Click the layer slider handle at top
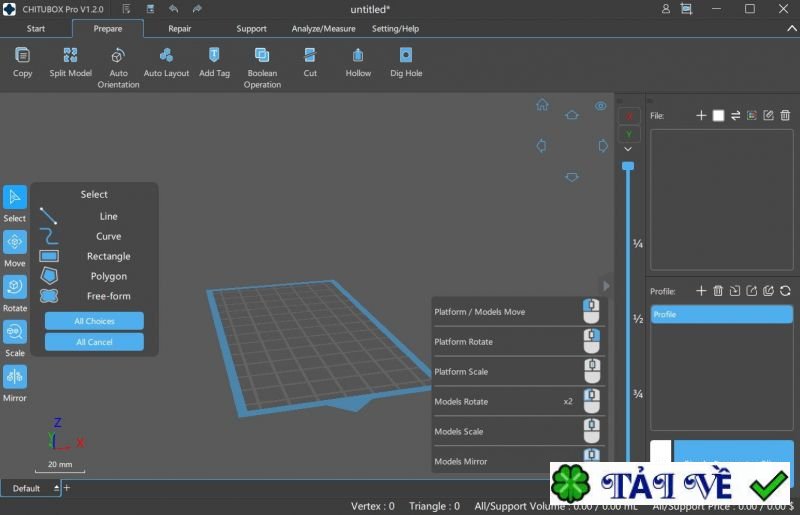Image resolution: width=800 pixels, height=515 pixels. (x=628, y=166)
